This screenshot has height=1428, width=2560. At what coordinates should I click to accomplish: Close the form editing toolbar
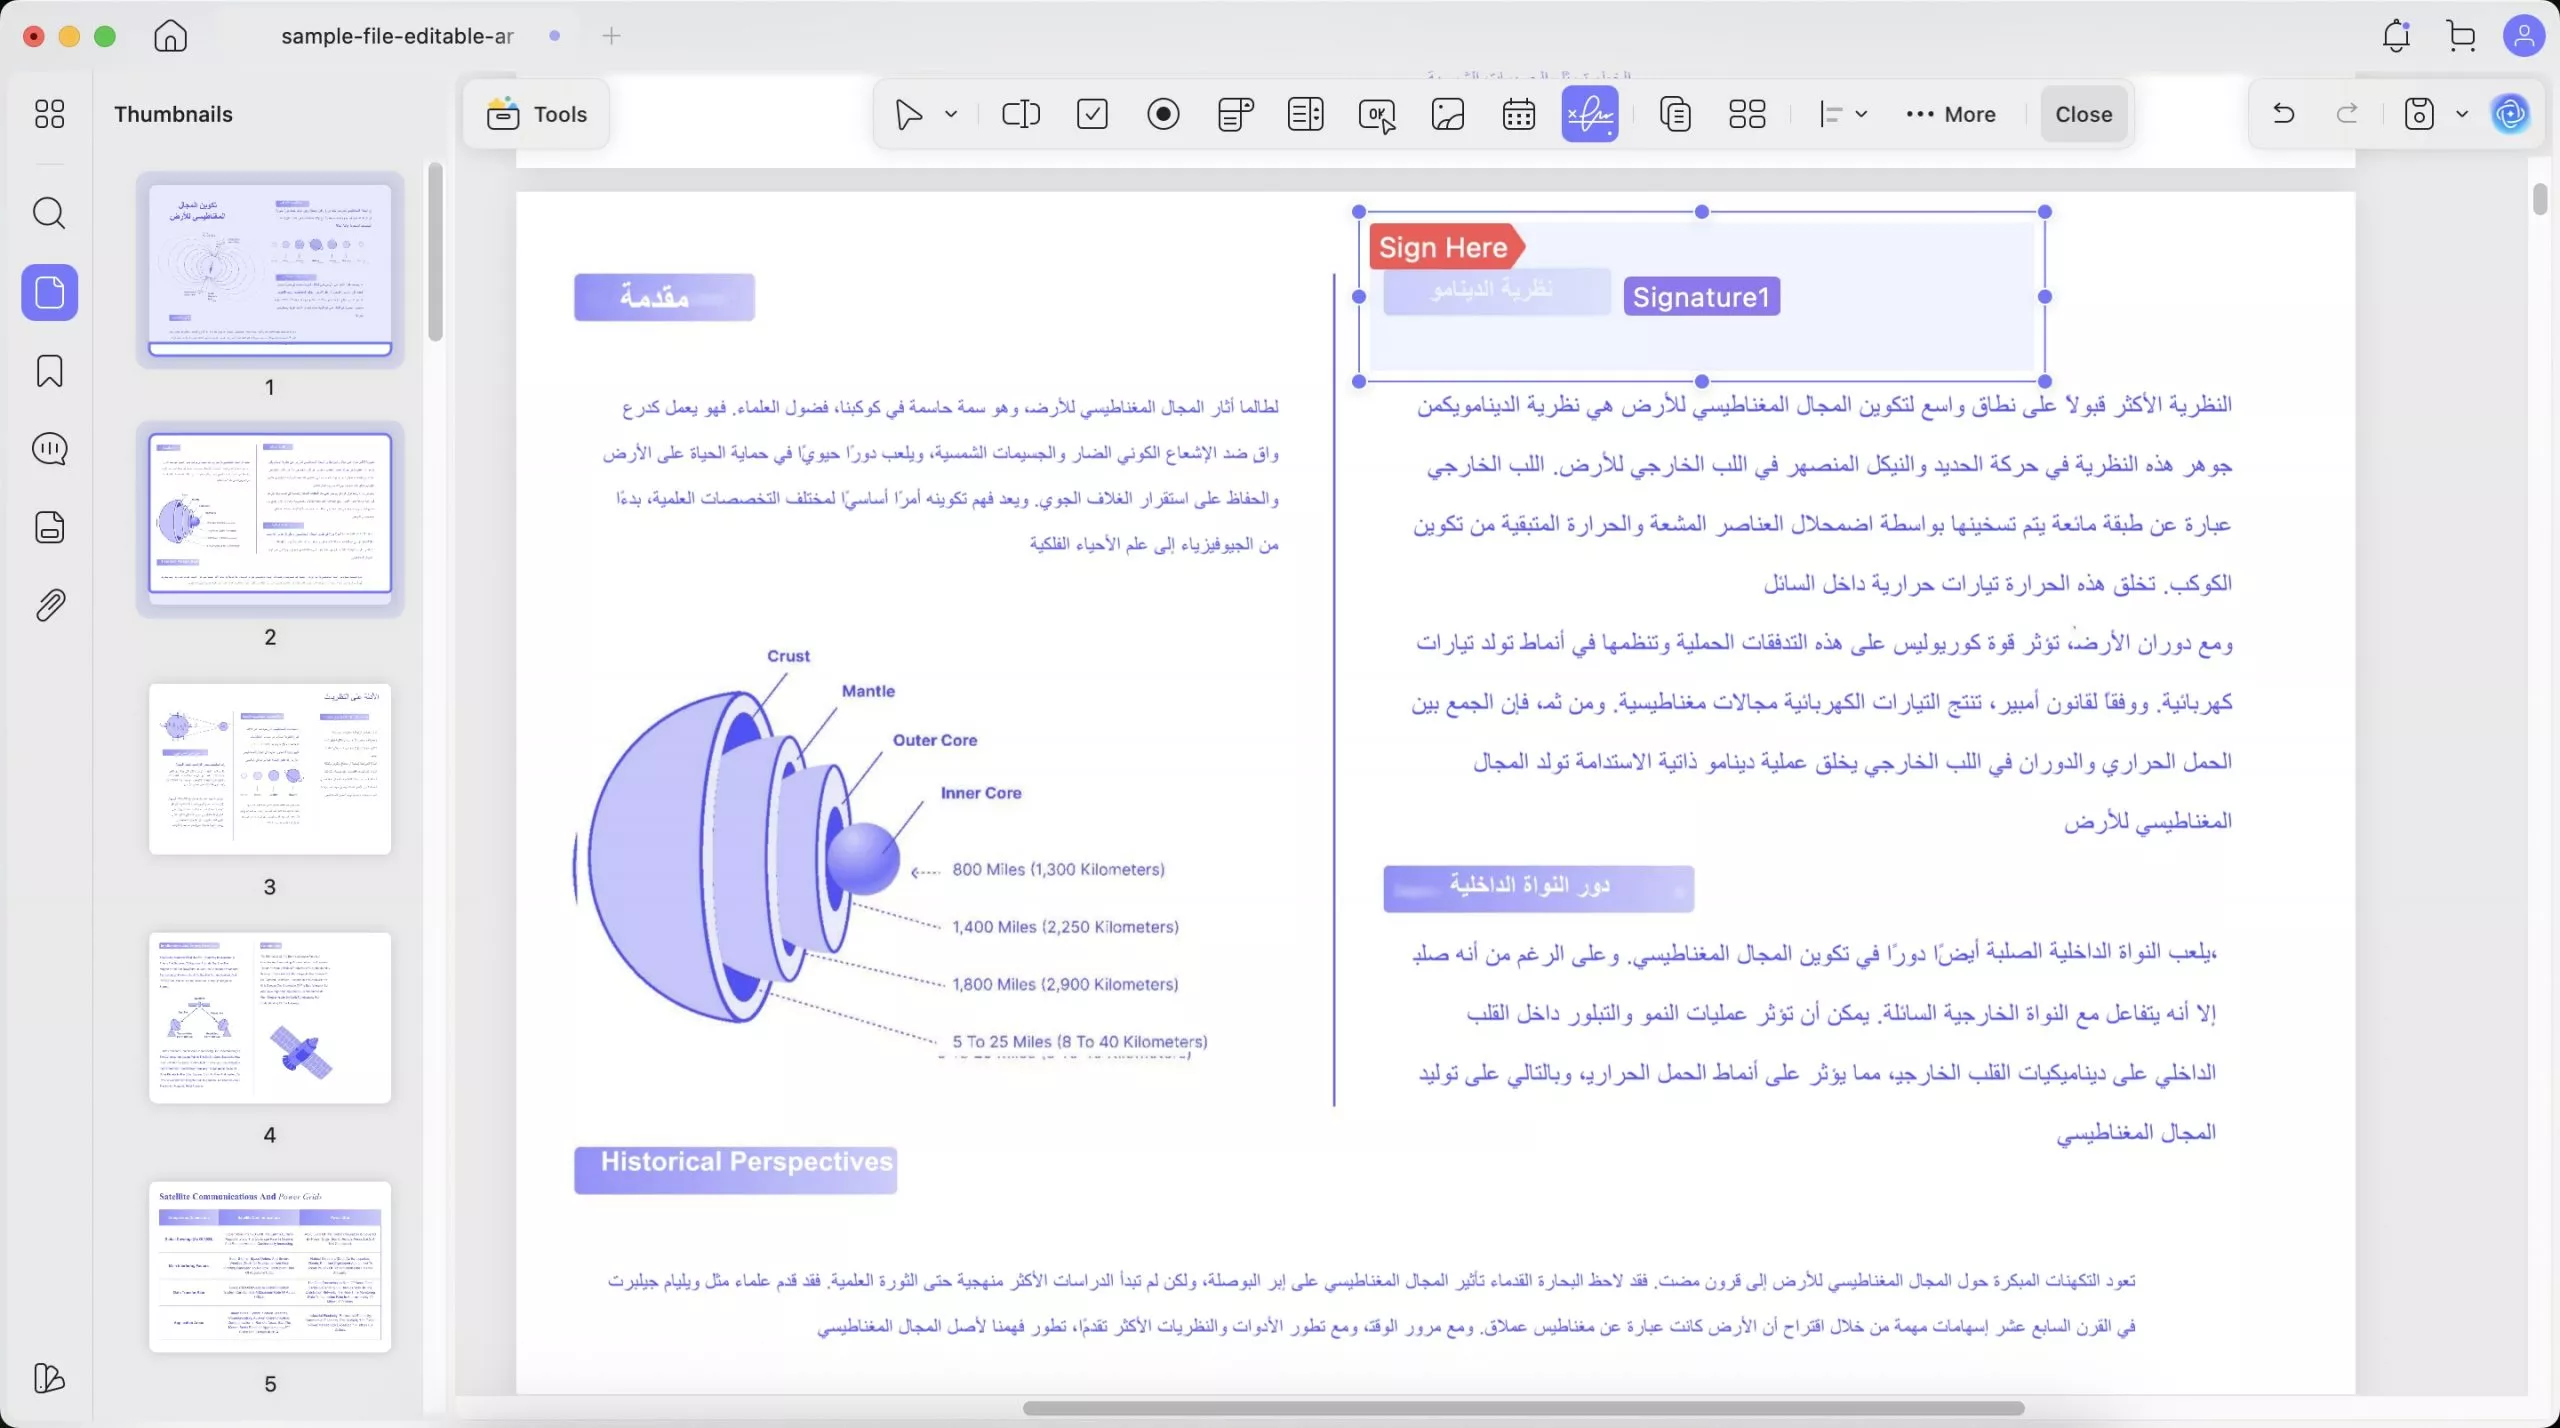(x=2083, y=114)
